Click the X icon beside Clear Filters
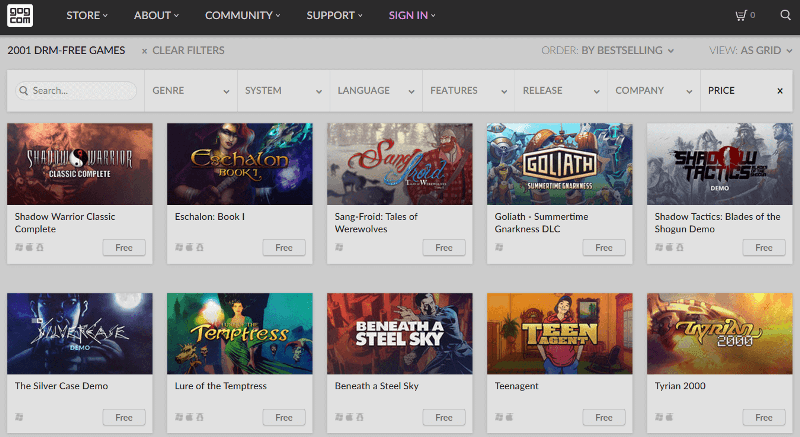 [144, 51]
